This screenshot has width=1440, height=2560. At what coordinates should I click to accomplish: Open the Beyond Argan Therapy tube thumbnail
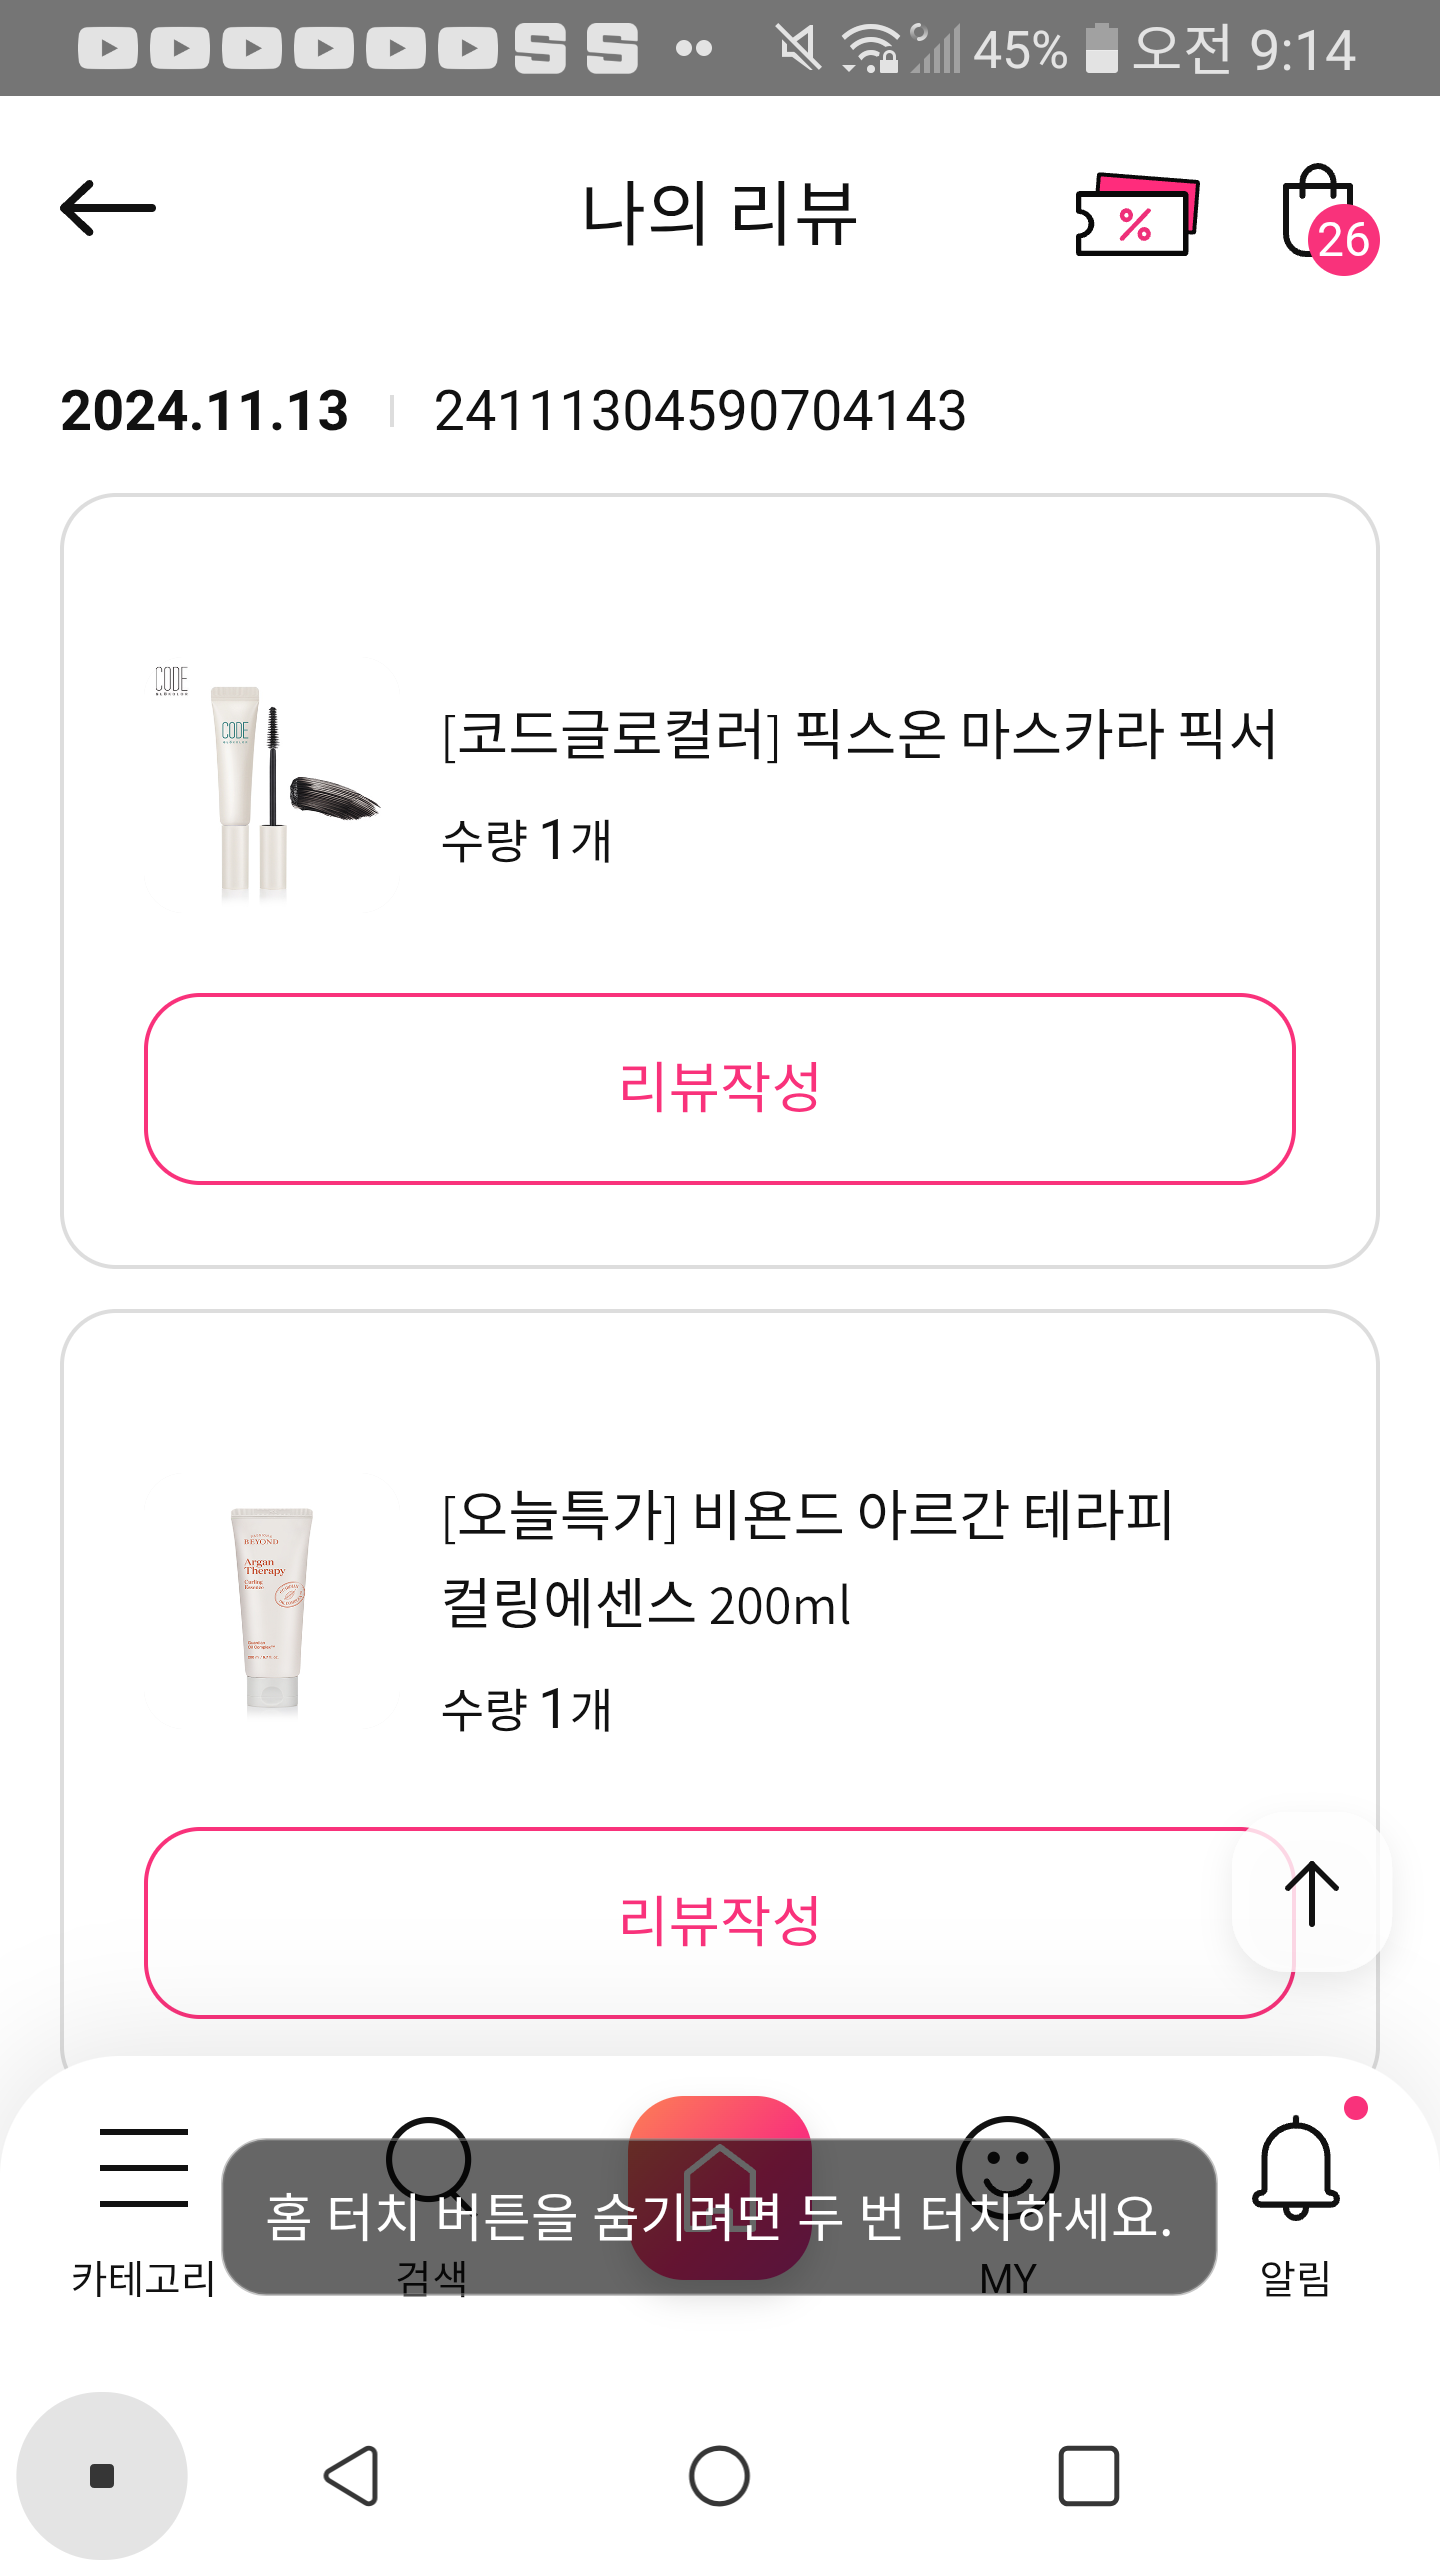pos(270,1610)
